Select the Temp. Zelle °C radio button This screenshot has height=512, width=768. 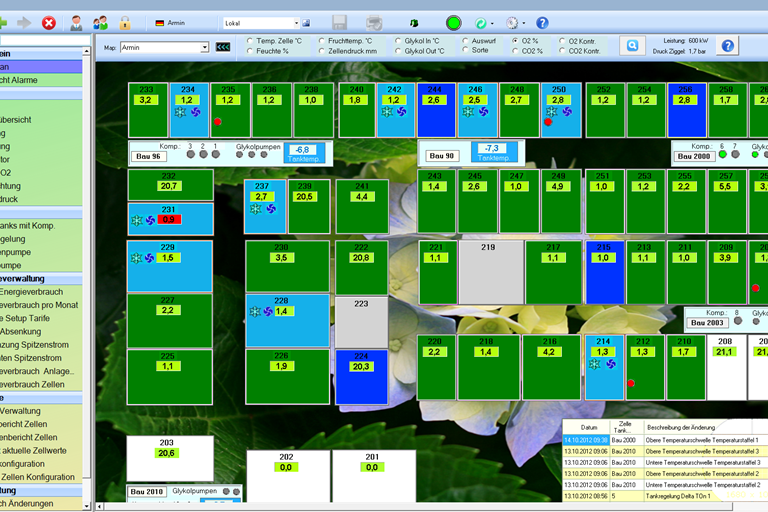pyautogui.click(x=250, y=41)
